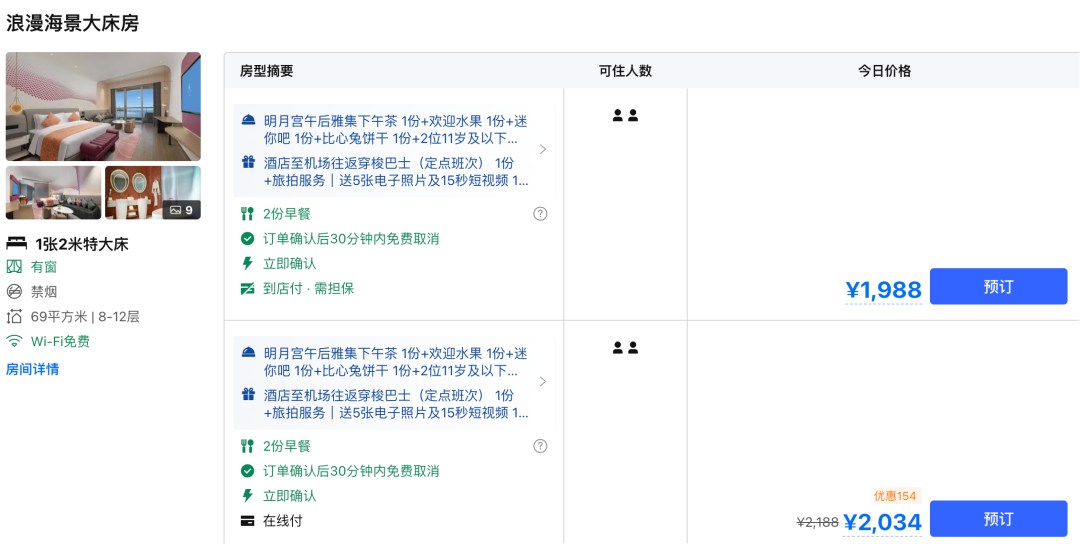
Task: Open the 房间详情 link
Action: [32, 369]
